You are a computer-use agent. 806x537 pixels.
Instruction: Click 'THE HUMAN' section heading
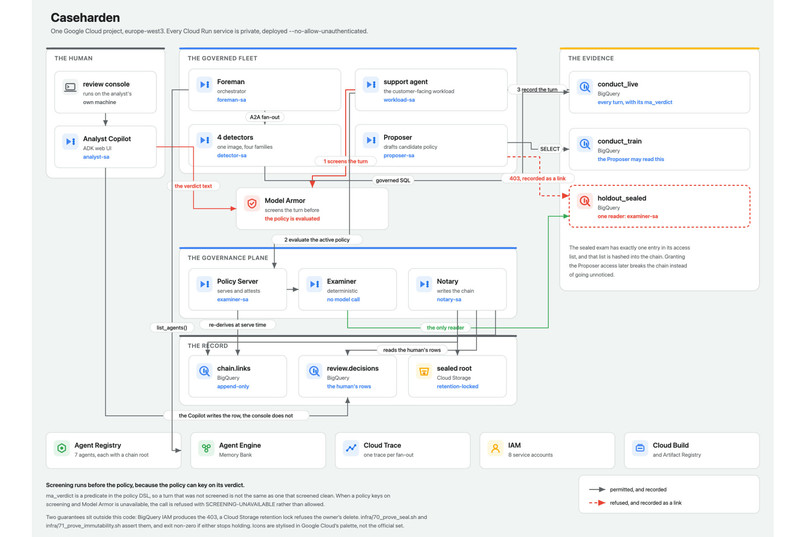(74, 58)
